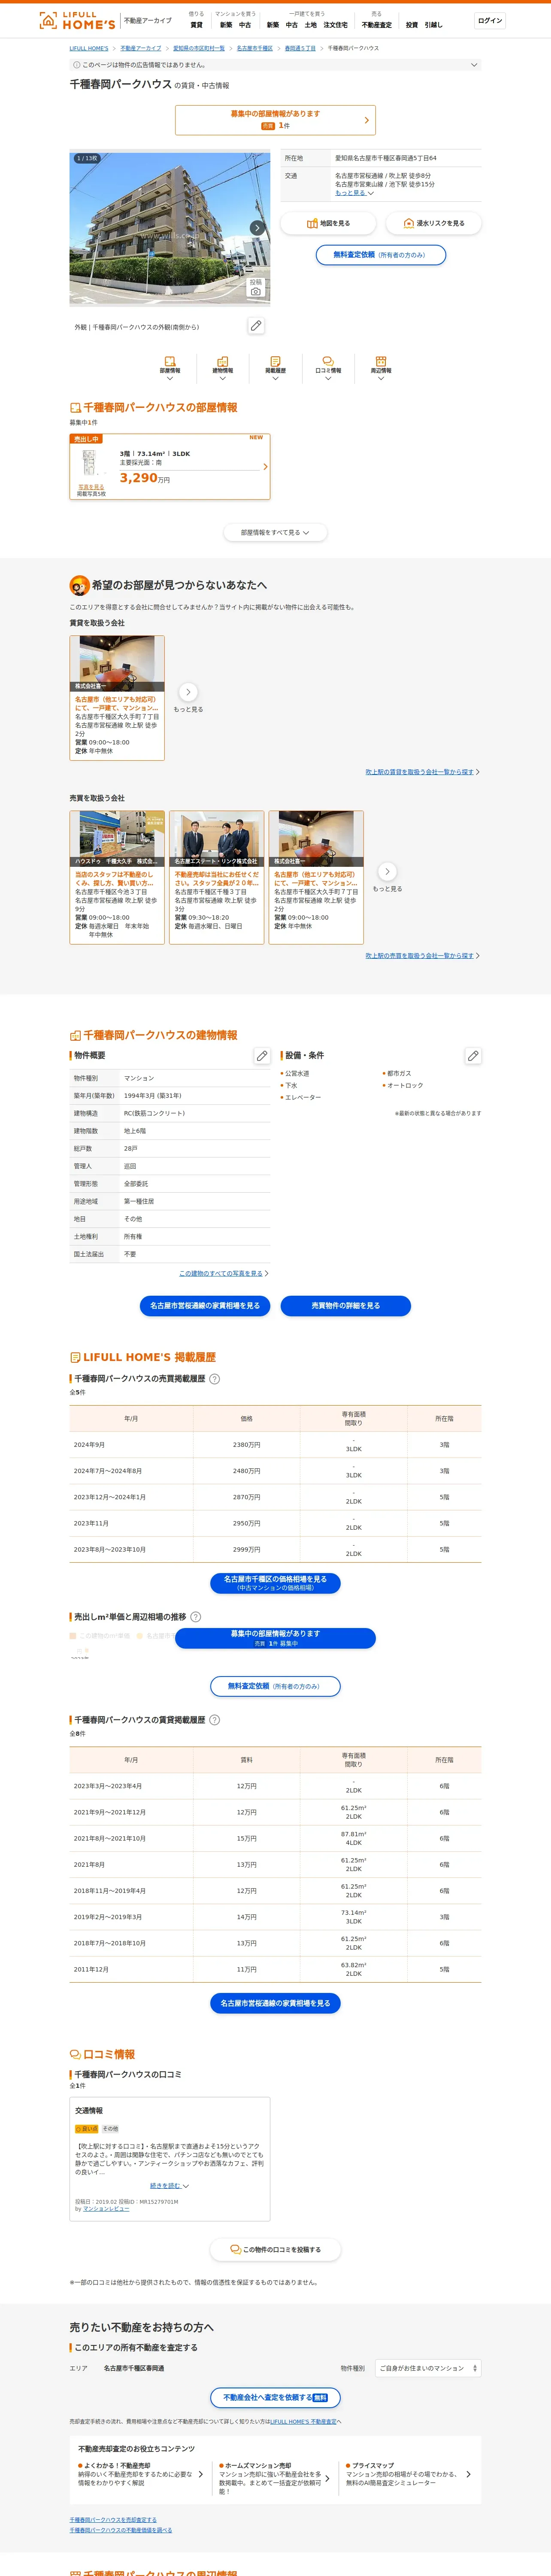The height and width of the screenshot is (2576, 551).
Task: Click help icon next to 売買掲載履歴
Action: (x=214, y=1378)
